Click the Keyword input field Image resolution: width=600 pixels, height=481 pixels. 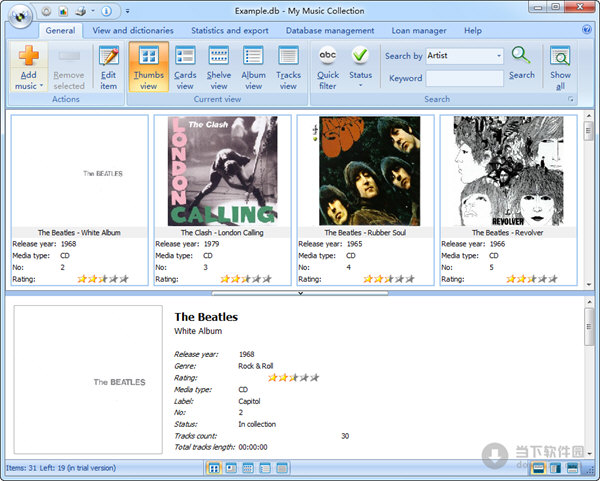click(x=465, y=78)
